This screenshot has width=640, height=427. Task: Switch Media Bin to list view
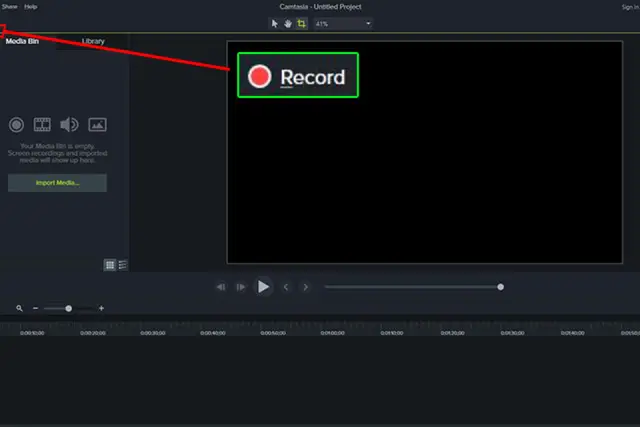(122, 265)
